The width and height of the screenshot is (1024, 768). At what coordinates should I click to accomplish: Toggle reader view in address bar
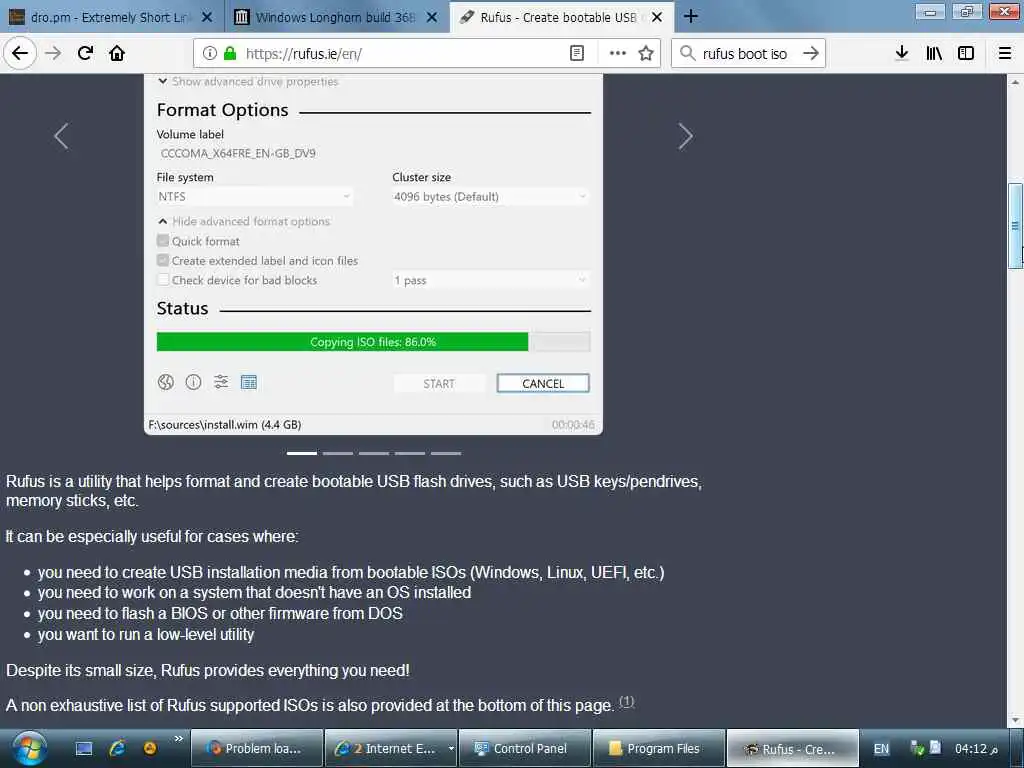coord(577,53)
